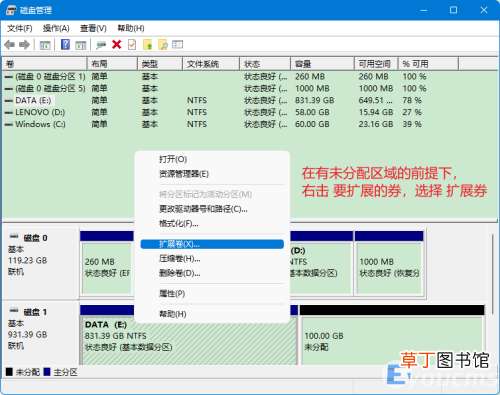Click the properties checkmark toolbar icon

coord(132,44)
